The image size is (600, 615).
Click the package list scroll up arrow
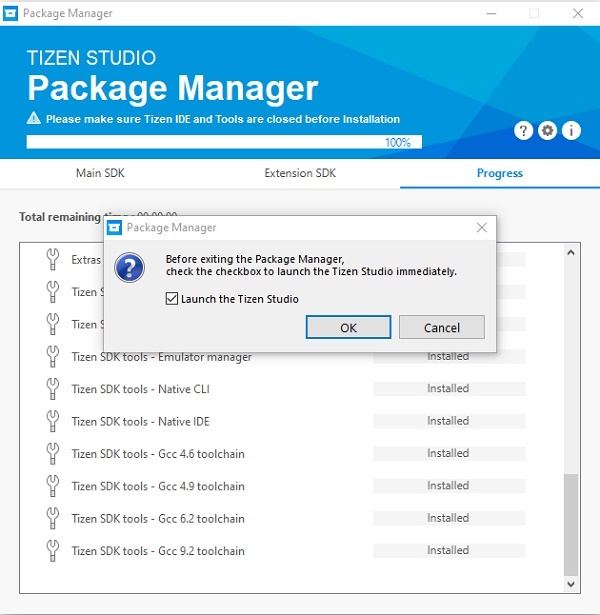[x=571, y=253]
